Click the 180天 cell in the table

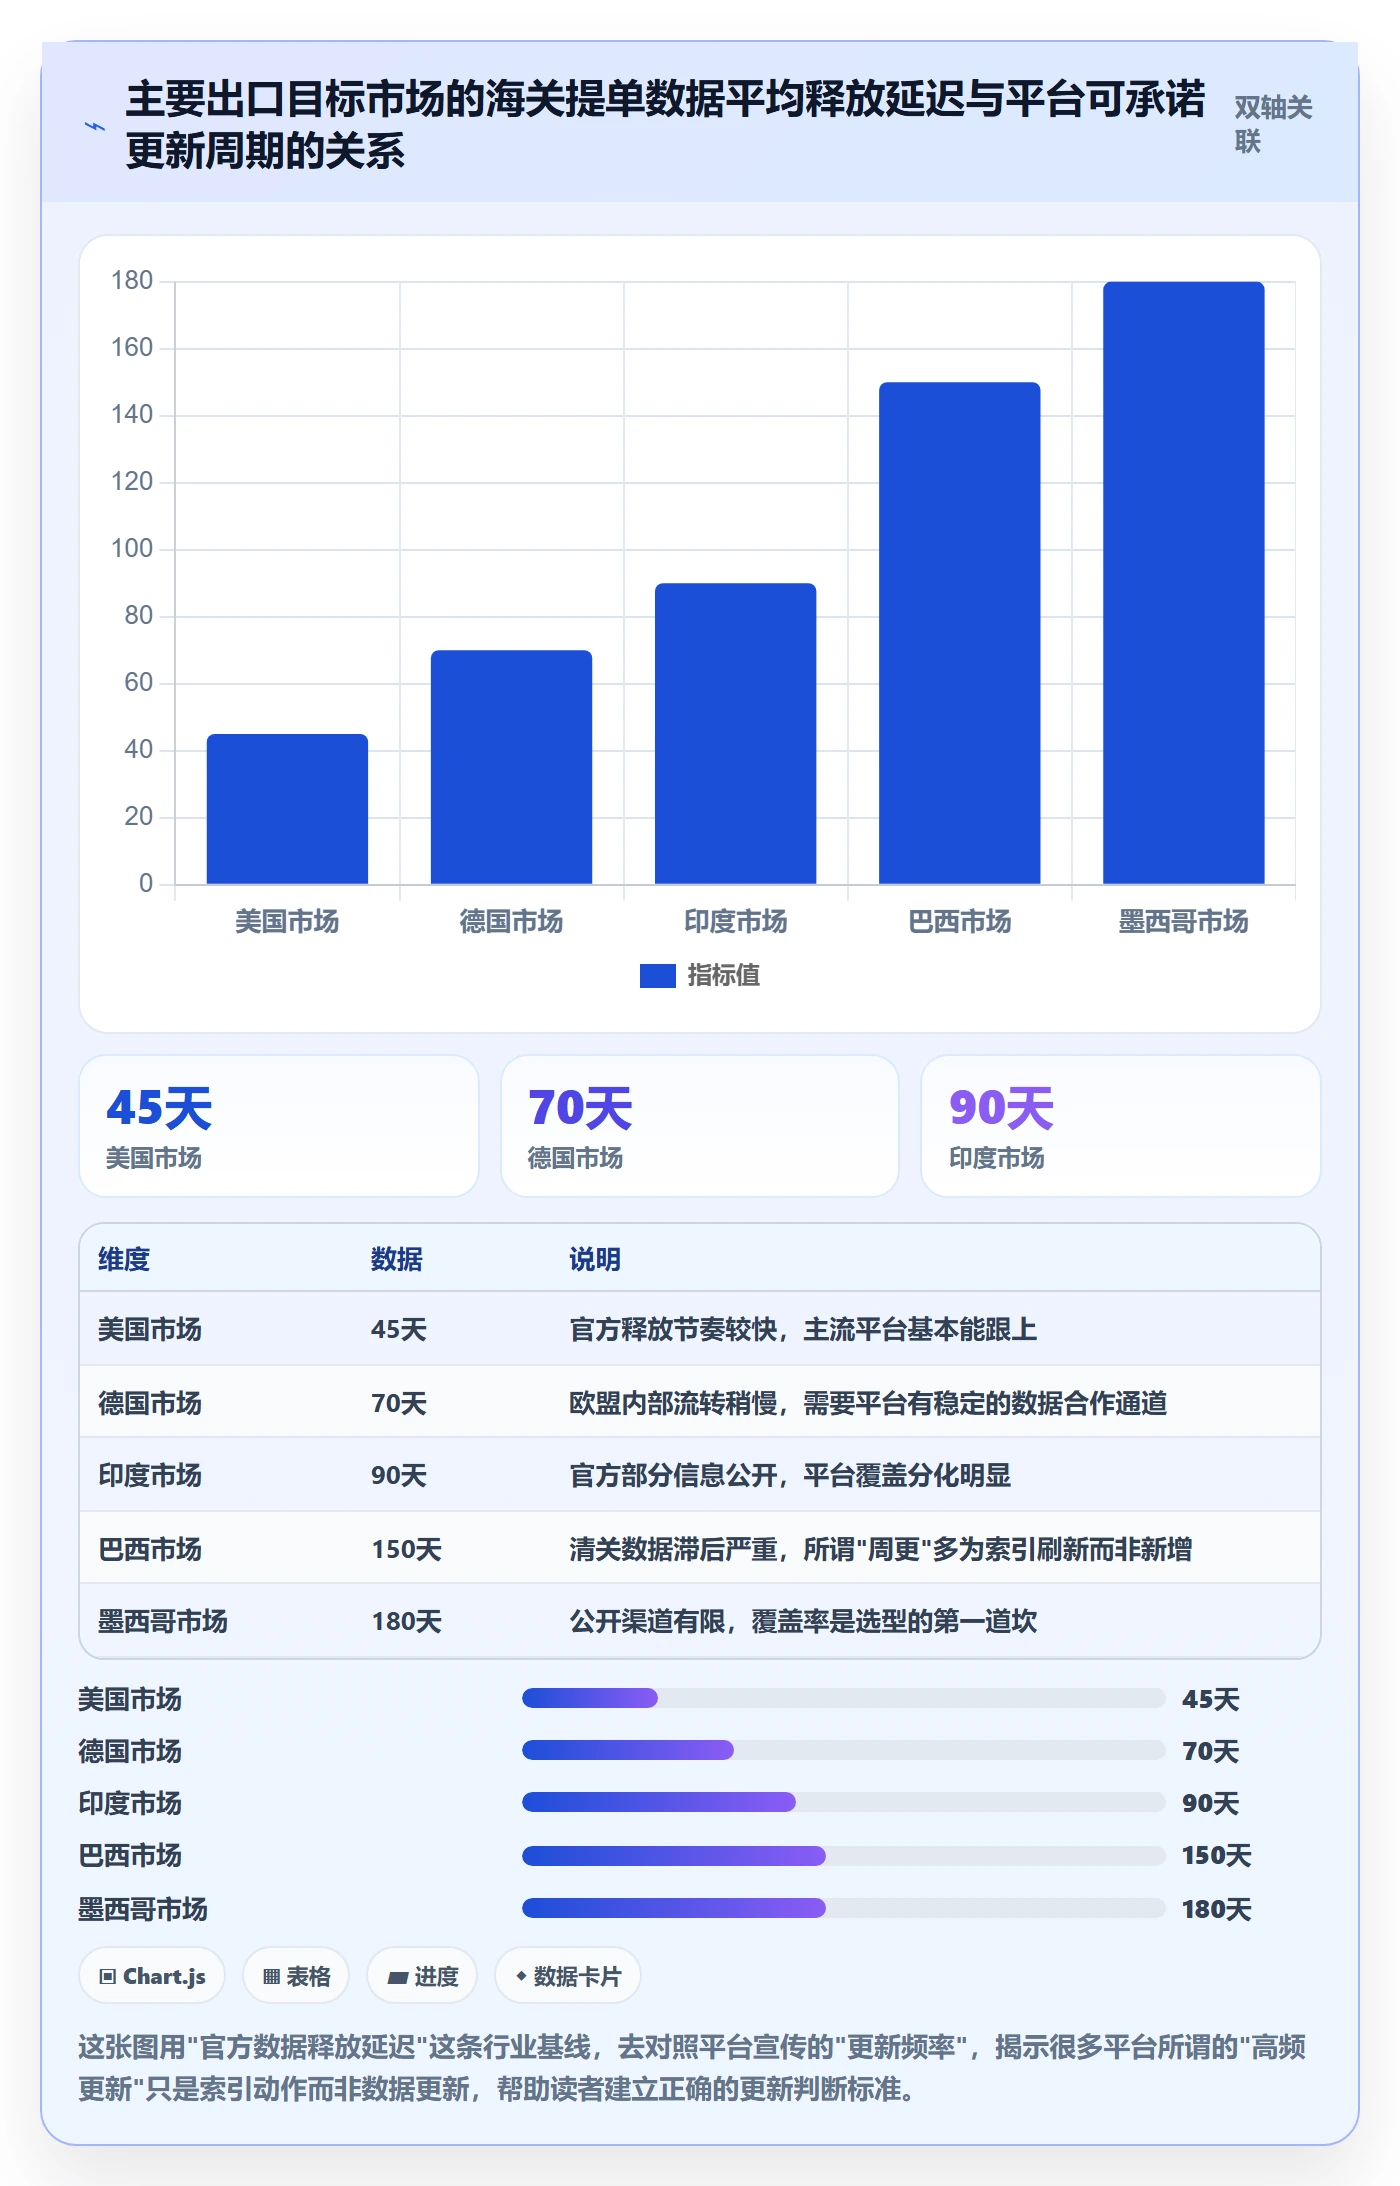tap(407, 1621)
